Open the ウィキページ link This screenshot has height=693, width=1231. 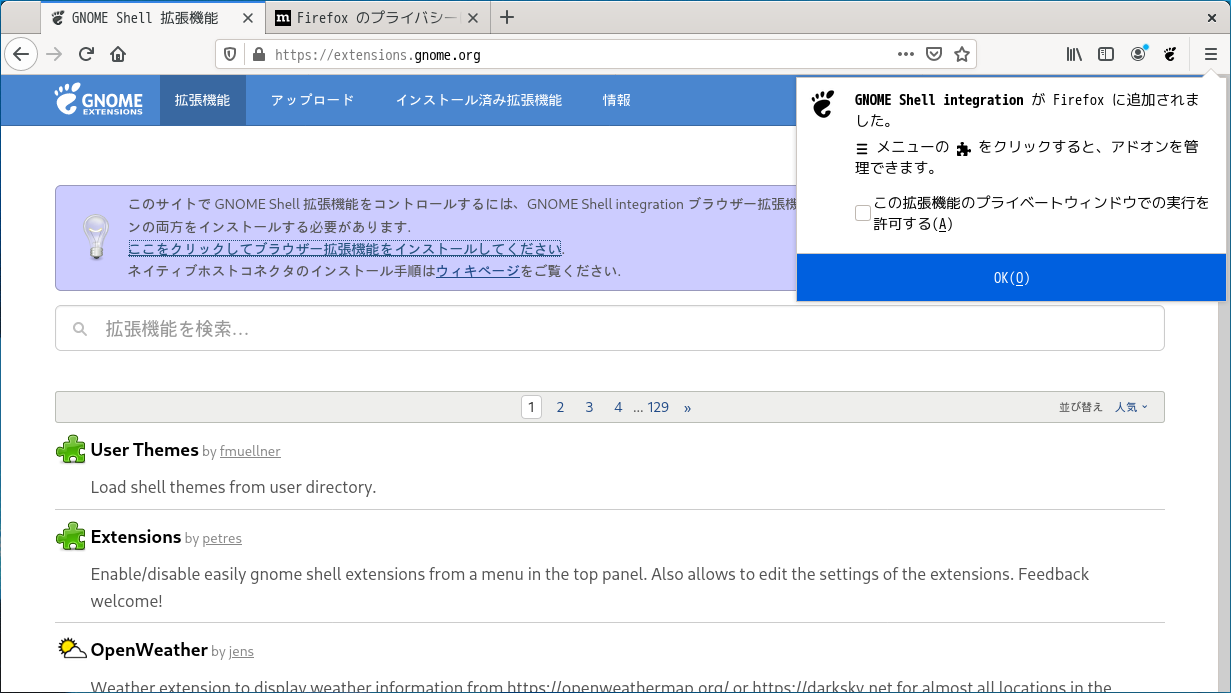[477, 271]
